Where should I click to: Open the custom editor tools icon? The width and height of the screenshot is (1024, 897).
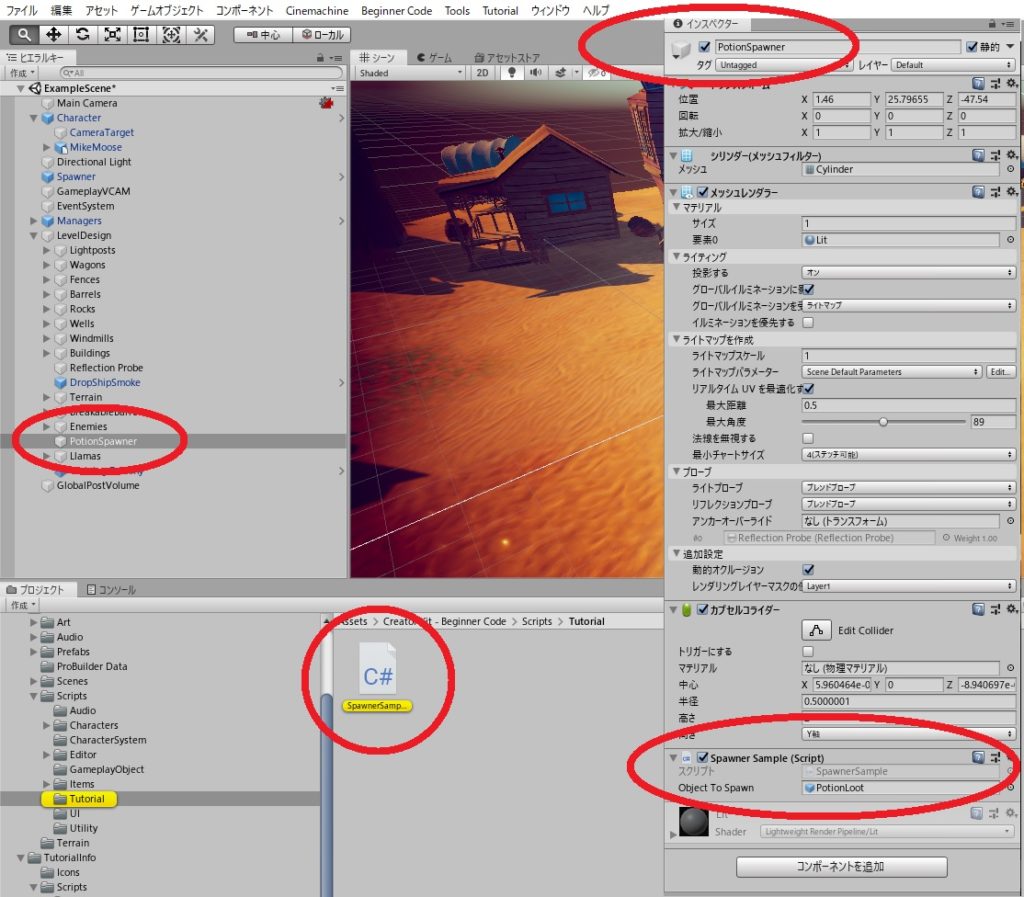(200, 35)
